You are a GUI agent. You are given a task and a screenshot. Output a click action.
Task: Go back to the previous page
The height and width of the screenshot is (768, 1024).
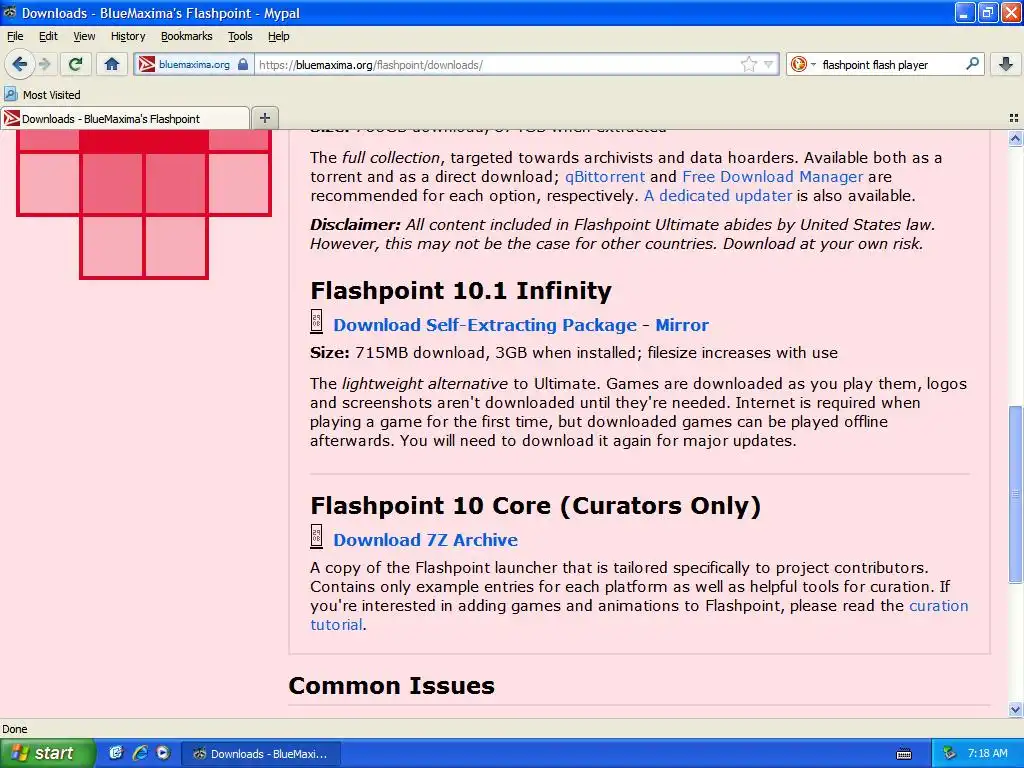pyautogui.click(x=19, y=64)
